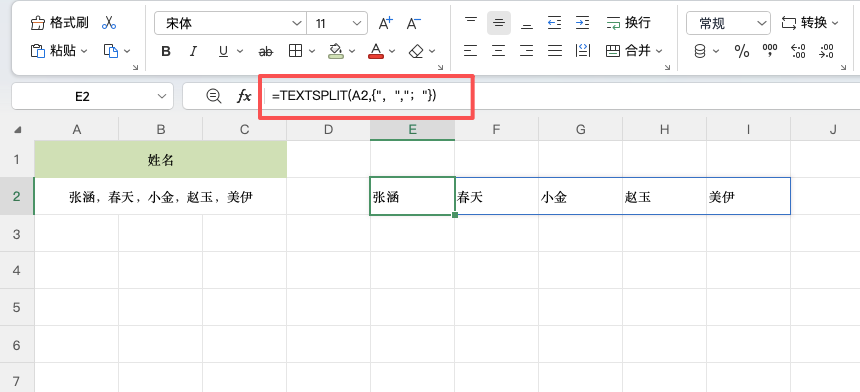Image resolution: width=860 pixels, height=392 pixels.
Task: Open the font size 11 dropdown
Action: click(357, 24)
